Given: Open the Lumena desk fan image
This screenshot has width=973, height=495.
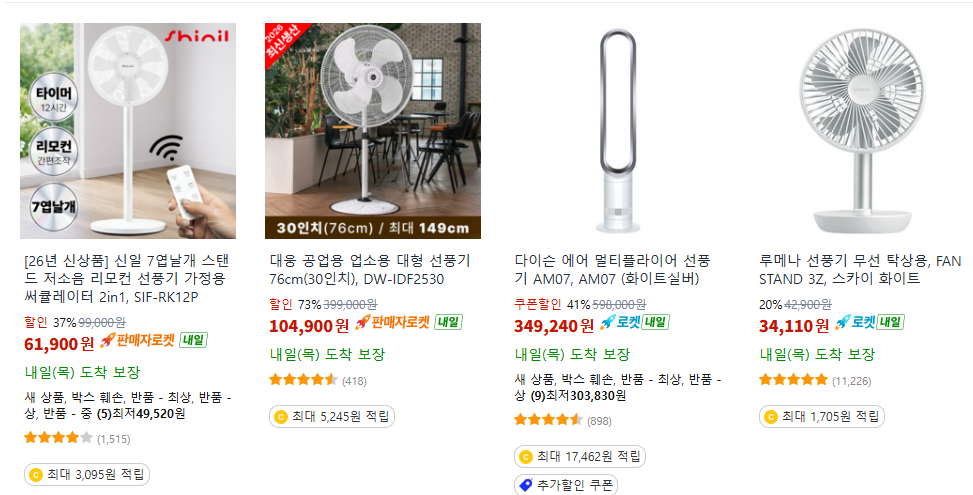Looking at the screenshot, I should (x=863, y=131).
